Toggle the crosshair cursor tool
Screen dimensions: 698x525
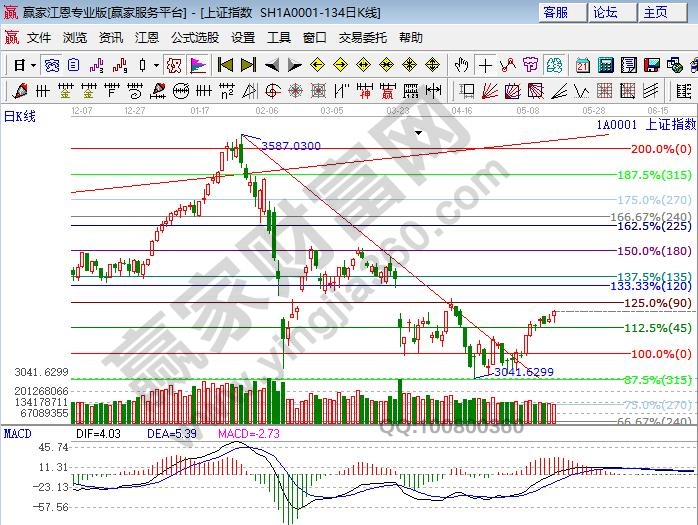click(485, 65)
